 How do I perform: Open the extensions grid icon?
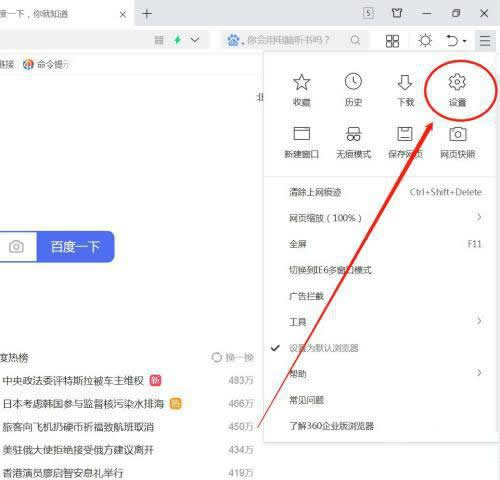pyautogui.click(x=392, y=41)
